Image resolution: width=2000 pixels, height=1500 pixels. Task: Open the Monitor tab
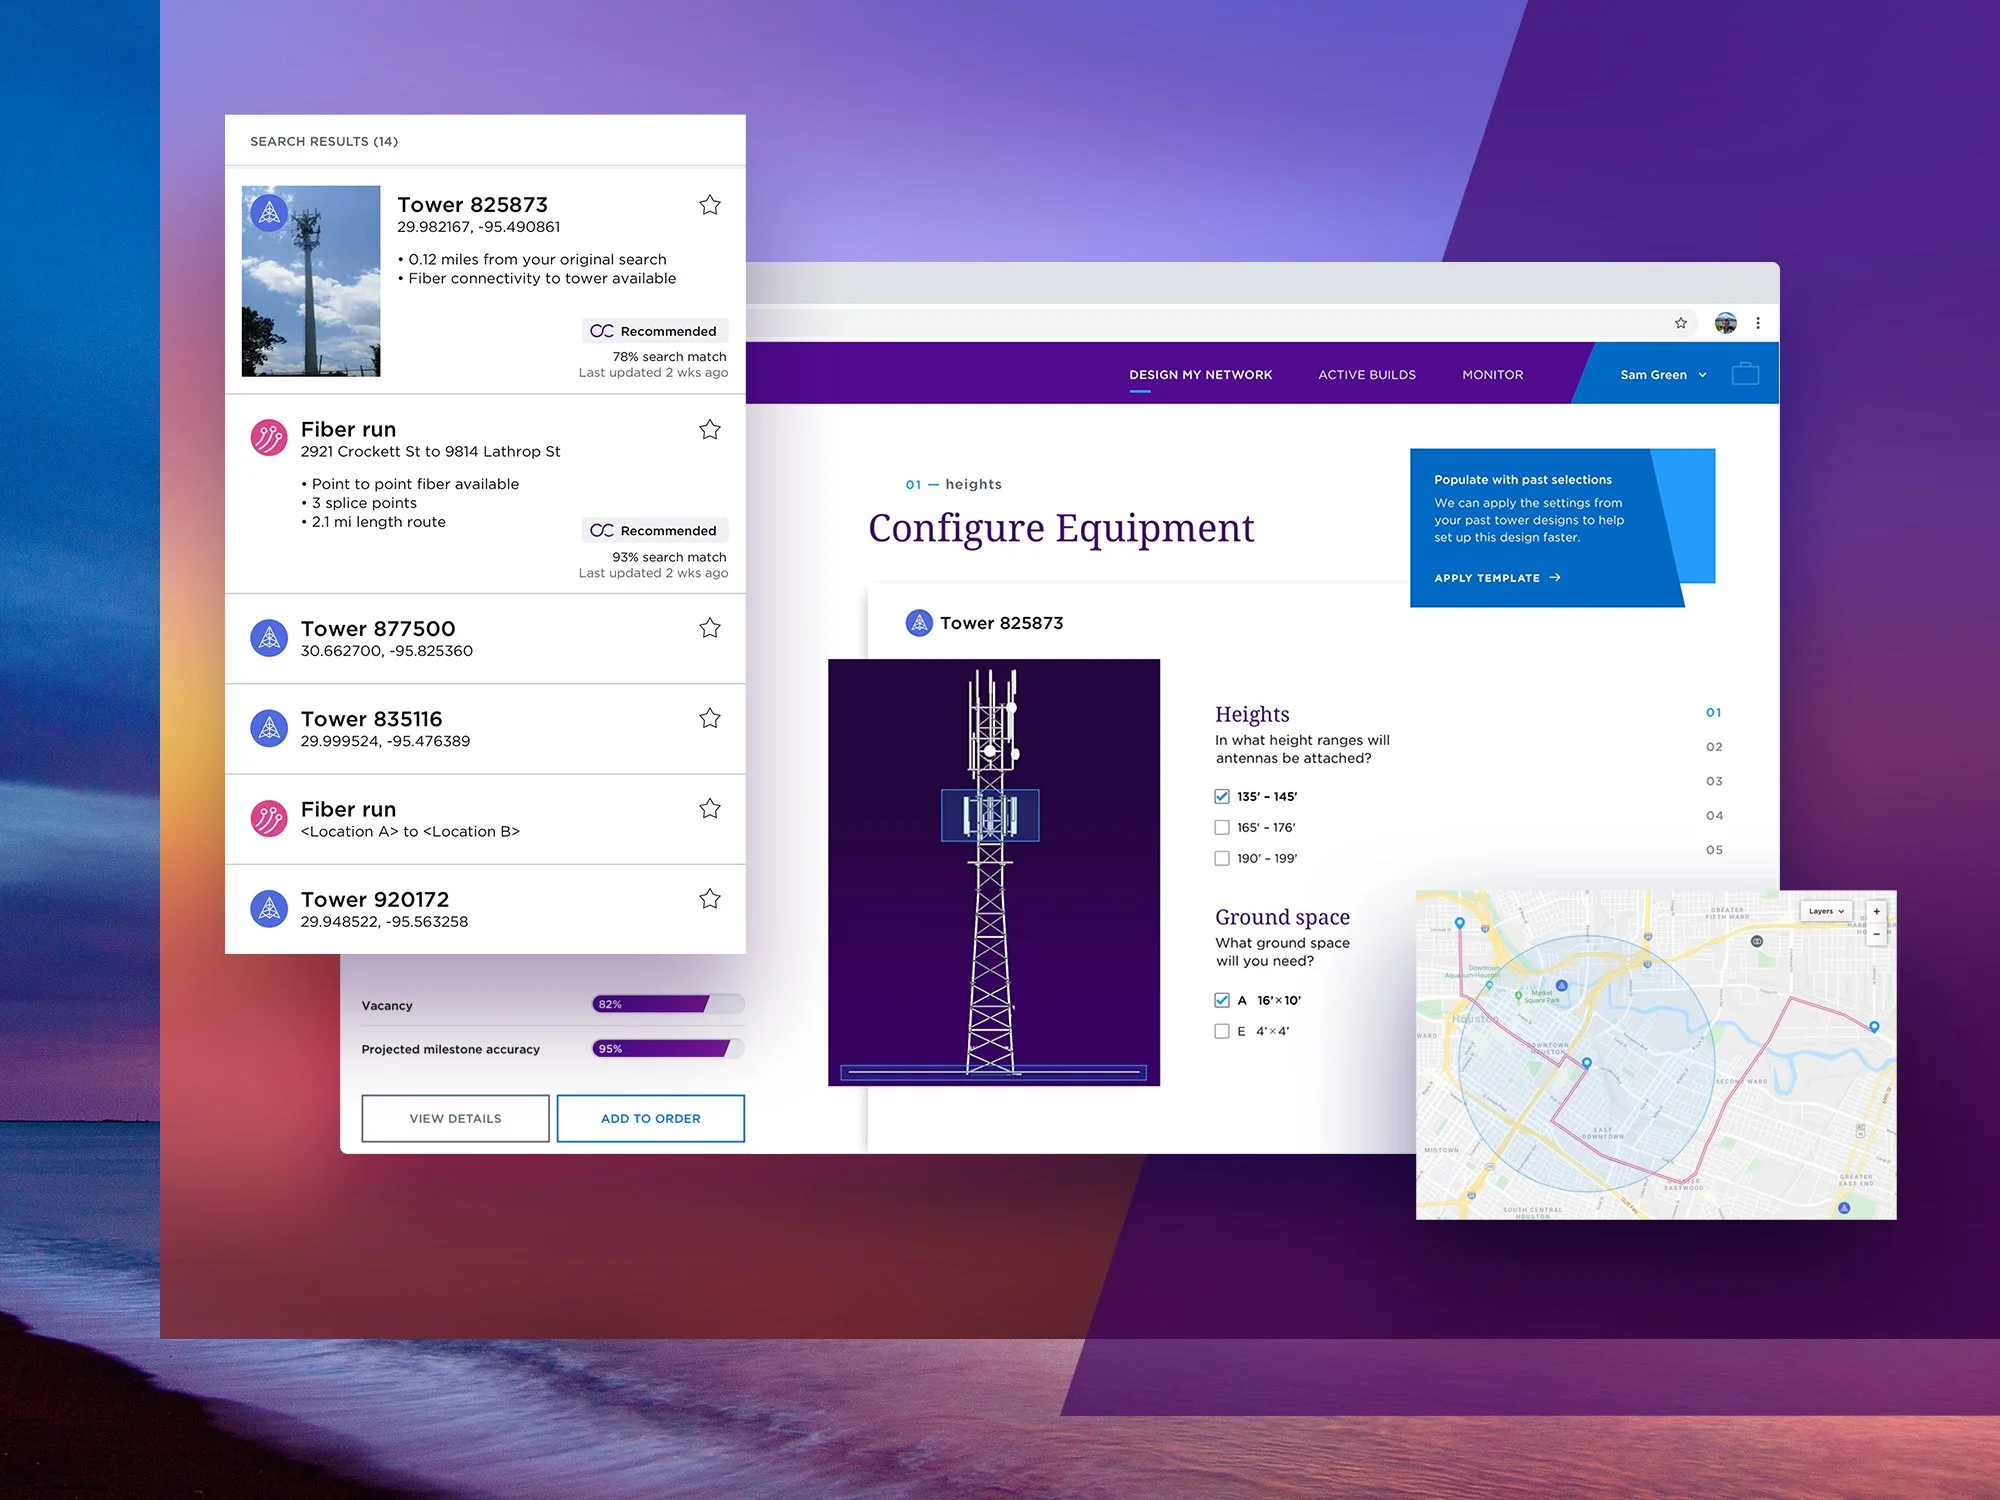point(1492,375)
